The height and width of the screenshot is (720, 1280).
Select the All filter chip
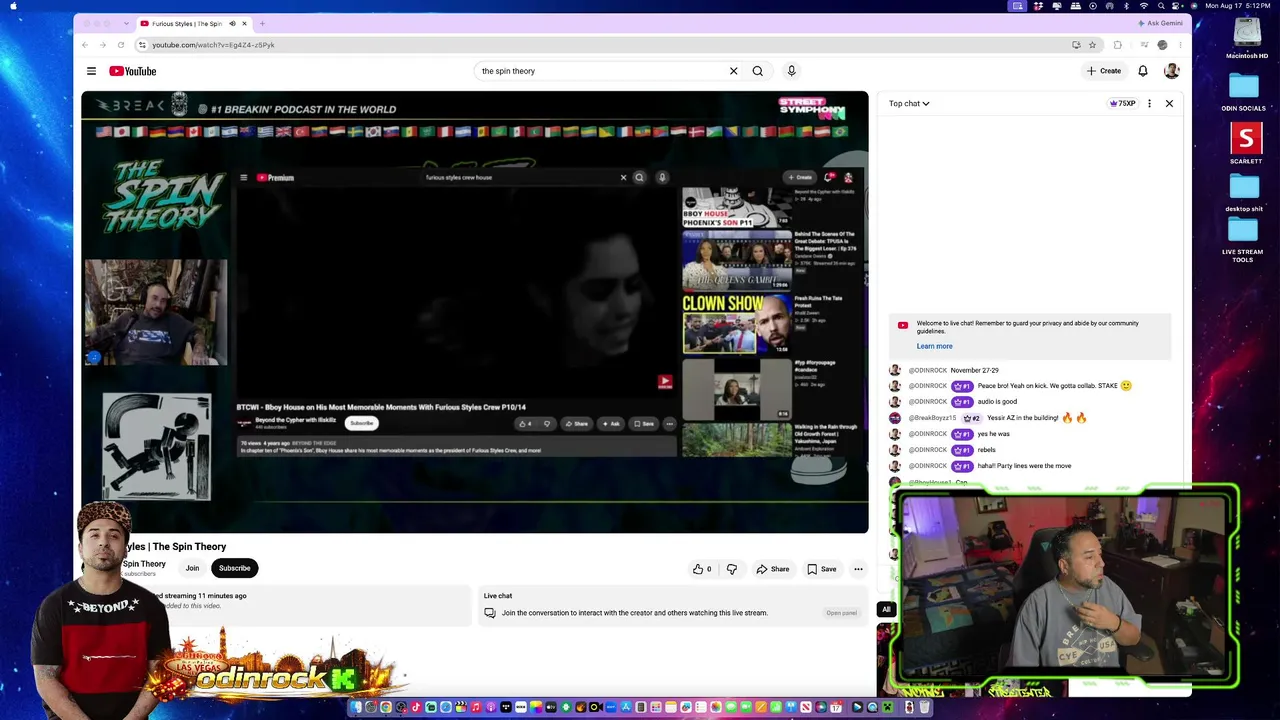[886, 609]
